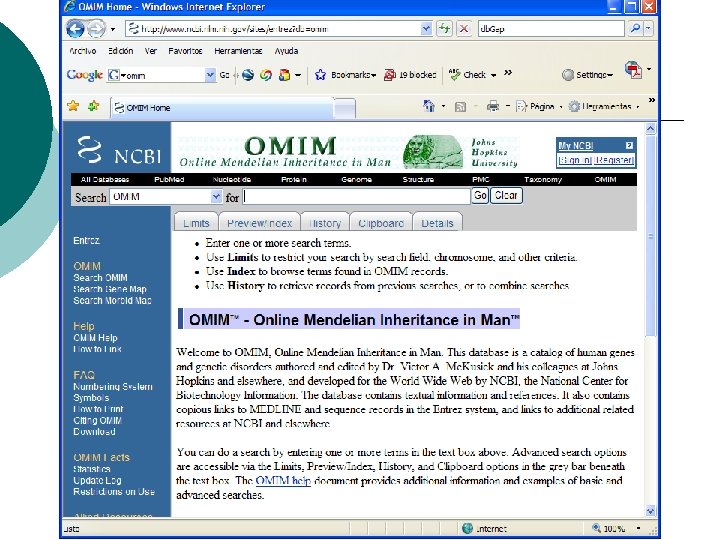720x540 pixels.
Task: Click the vertical scrollbar thumb
Action: tap(651, 236)
